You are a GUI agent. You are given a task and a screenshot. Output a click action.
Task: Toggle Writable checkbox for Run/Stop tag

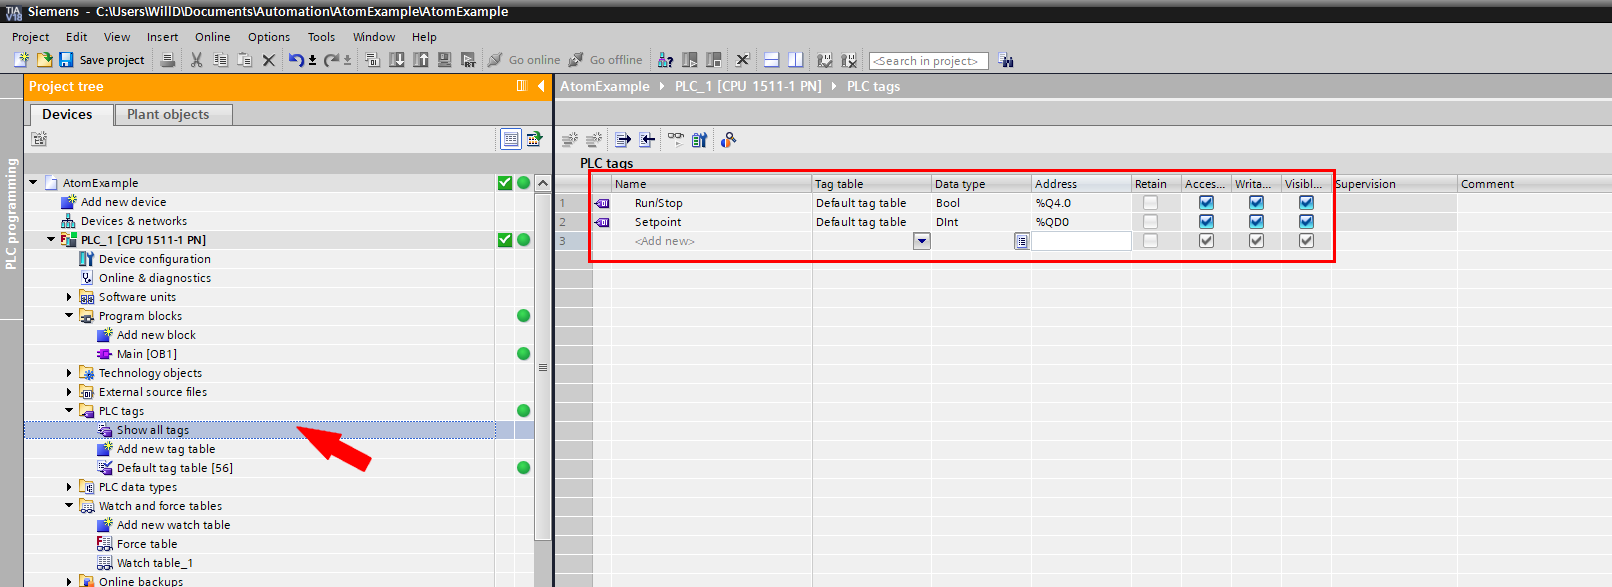pos(1256,203)
